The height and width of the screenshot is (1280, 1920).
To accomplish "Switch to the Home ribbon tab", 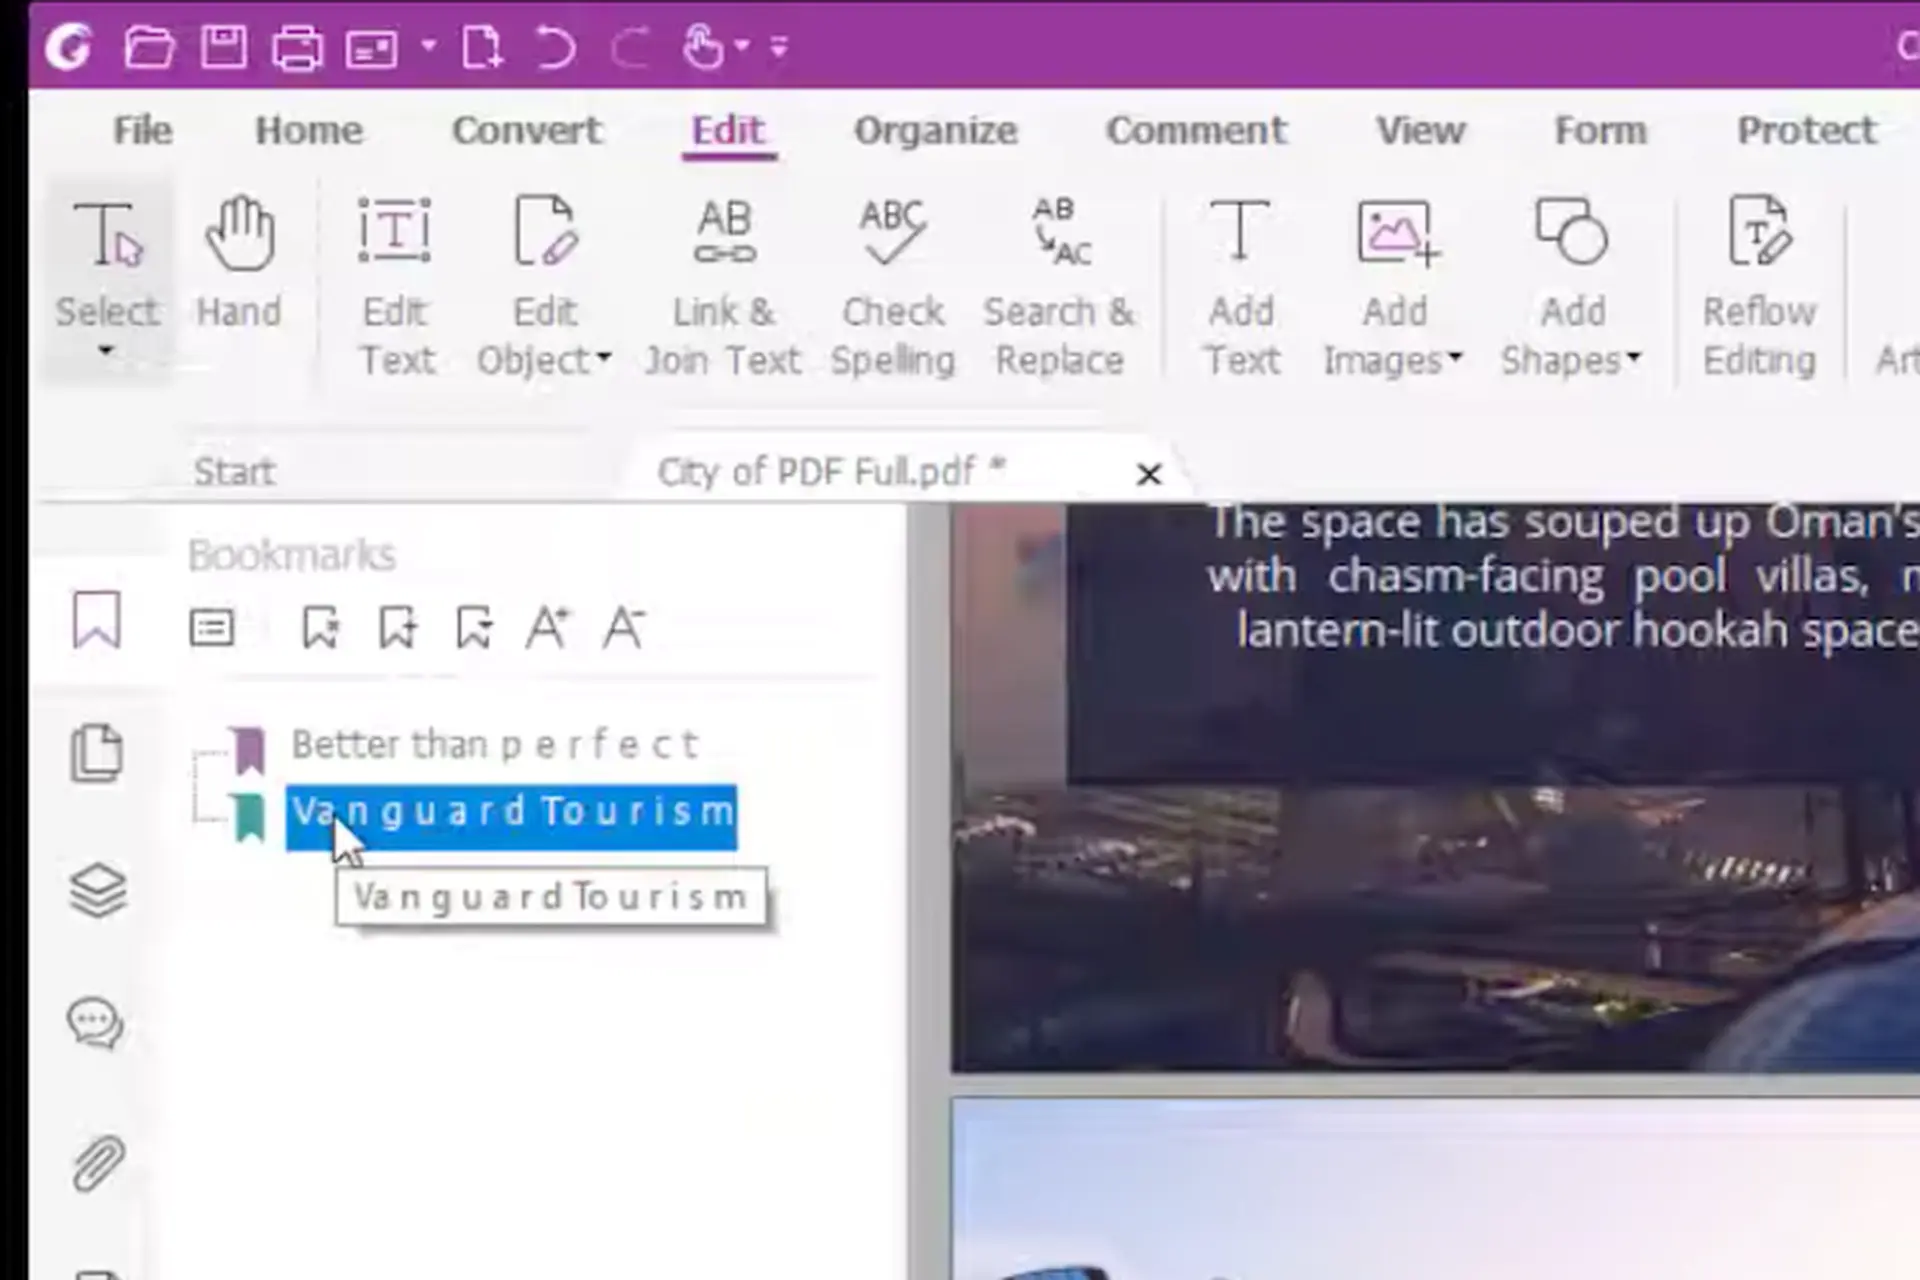I will pyautogui.click(x=308, y=130).
